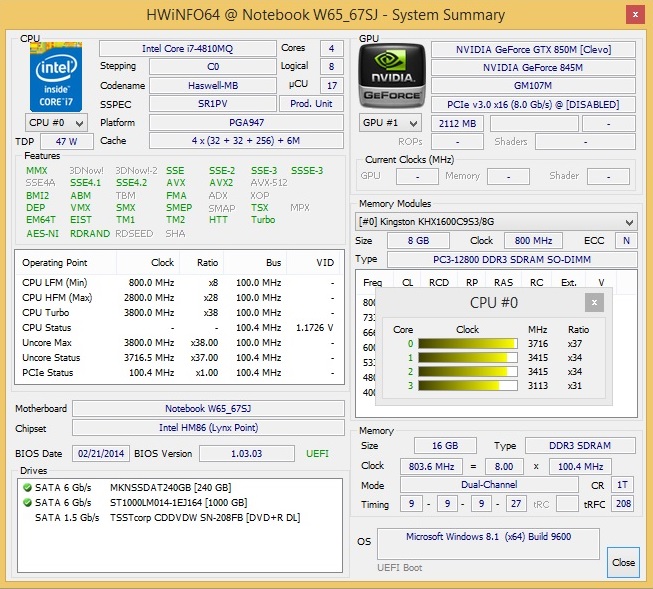The height and width of the screenshot is (589, 653).
Task: Click the green UEFI label
Action: (317, 454)
